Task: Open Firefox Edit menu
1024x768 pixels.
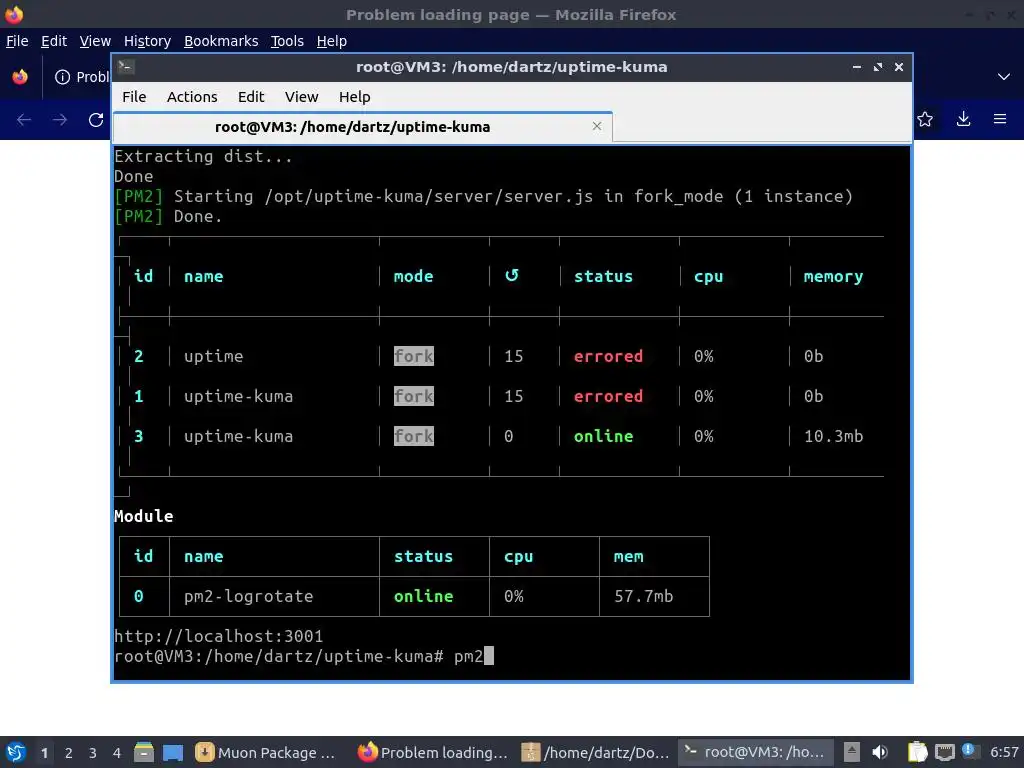Action: [54, 41]
